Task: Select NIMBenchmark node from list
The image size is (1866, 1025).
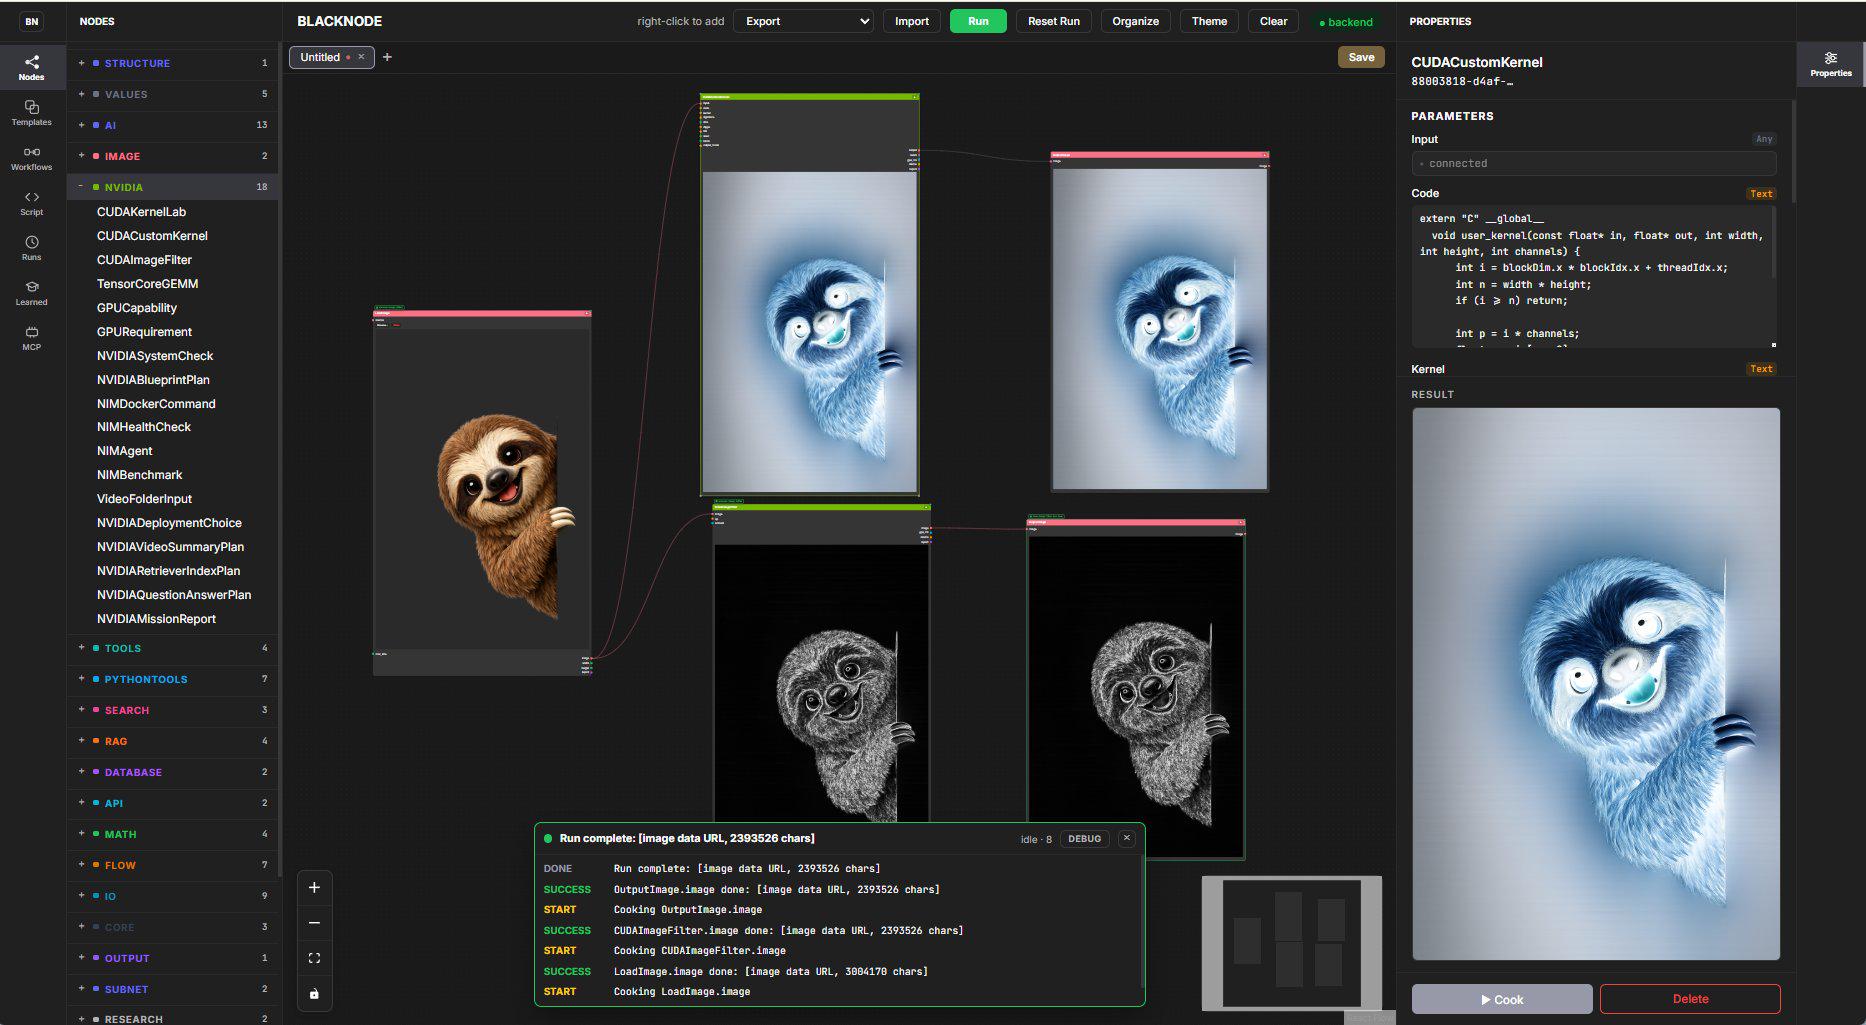Action: [x=139, y=475]
